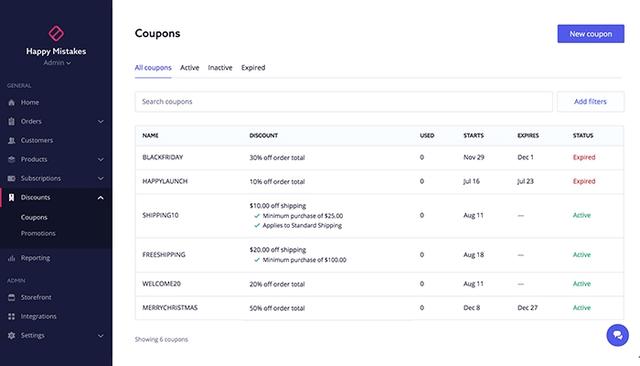The height and width of the screenshot is (366, 640).
Task: Click the Home house icon in sidebar
Action: 11,102
